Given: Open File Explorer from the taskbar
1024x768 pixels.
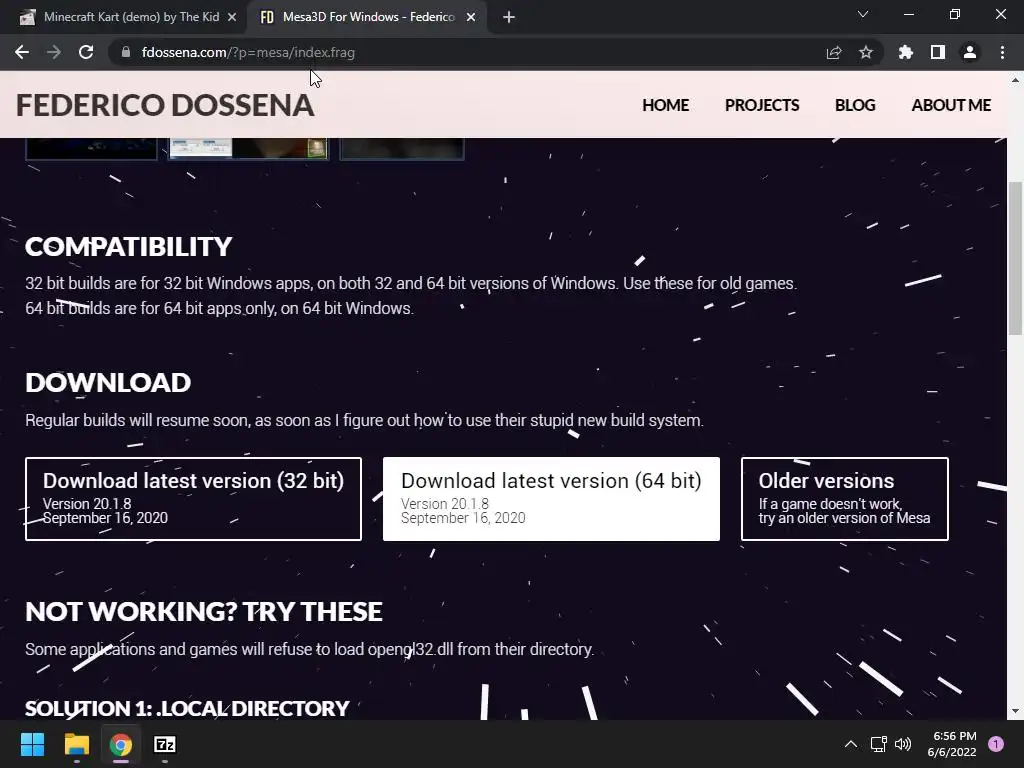Looking at the screenshot, I should point(76,744).
